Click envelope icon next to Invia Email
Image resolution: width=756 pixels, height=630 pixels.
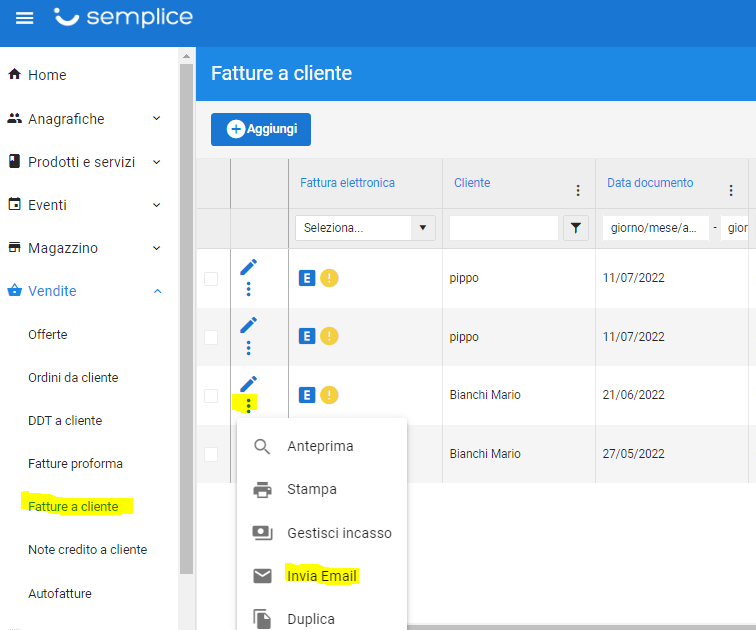[x=262, y=576]
